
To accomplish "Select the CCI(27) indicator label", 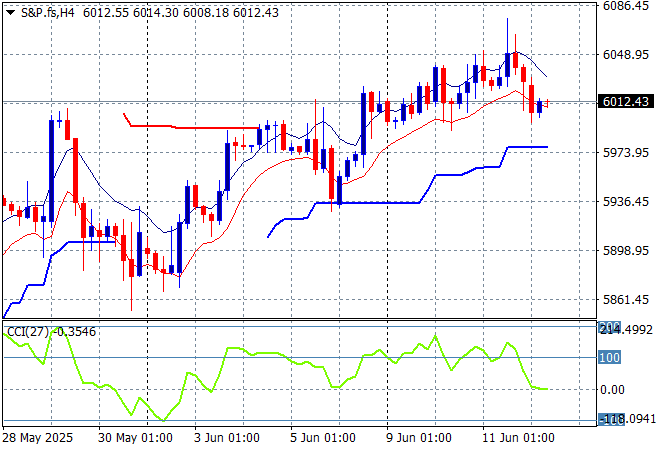I will 51,332.
